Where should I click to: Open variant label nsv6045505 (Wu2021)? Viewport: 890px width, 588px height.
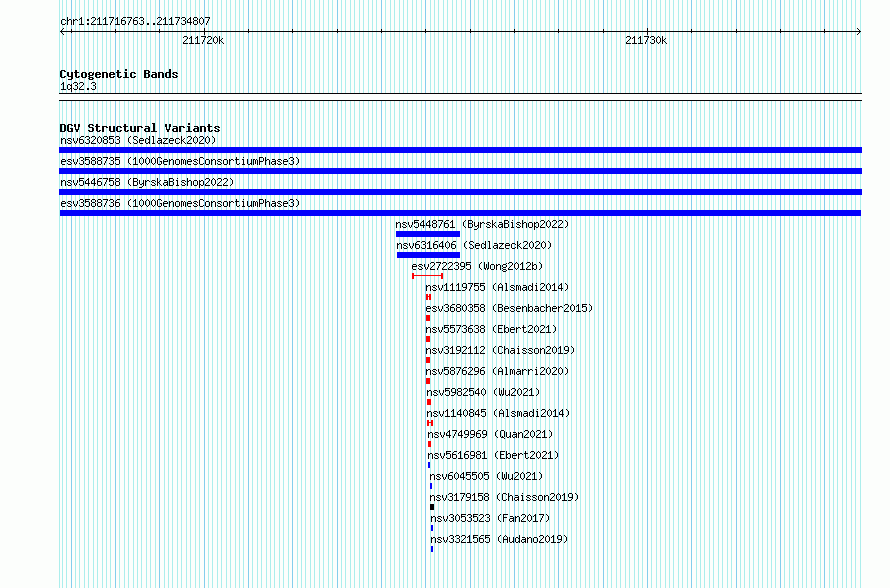[x=486, y=476]
